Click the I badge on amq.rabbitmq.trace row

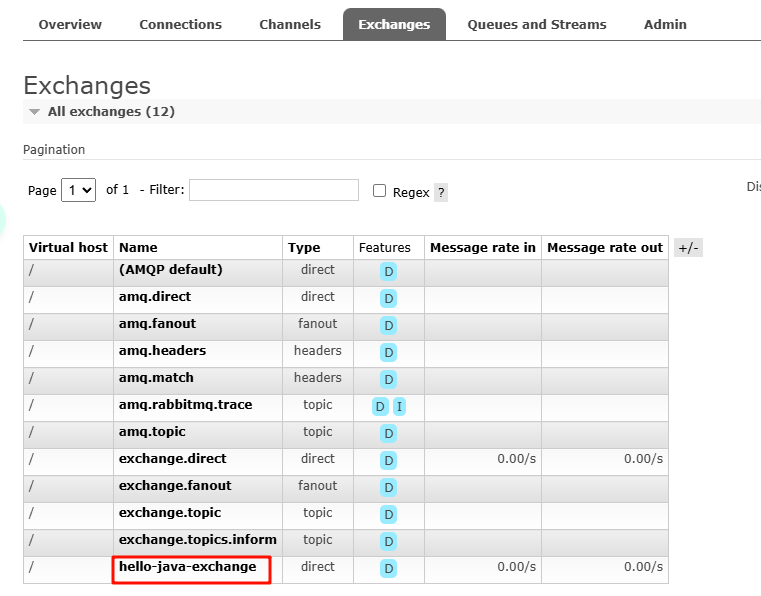tap(399, 406)
